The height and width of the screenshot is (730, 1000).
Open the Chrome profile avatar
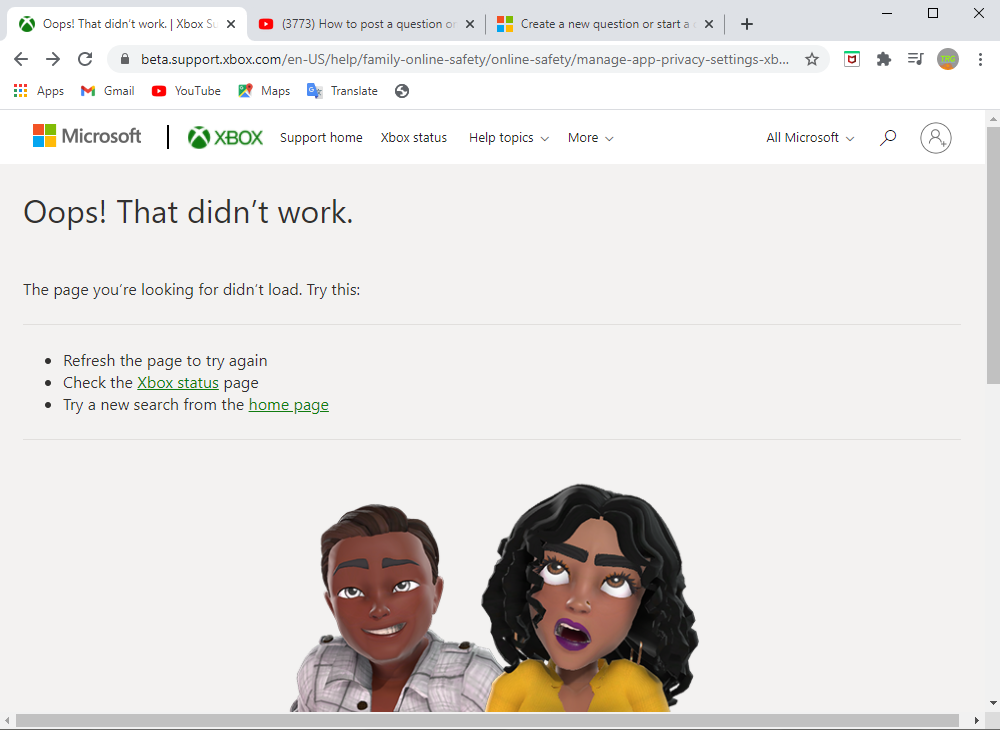point(948,59)
